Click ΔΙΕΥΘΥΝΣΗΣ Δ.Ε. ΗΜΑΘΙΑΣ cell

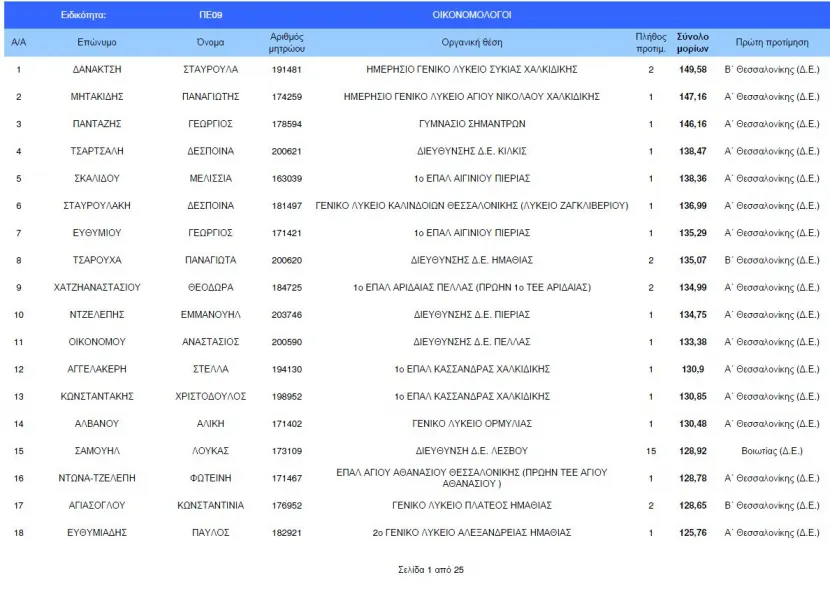(x=472, y=260)
